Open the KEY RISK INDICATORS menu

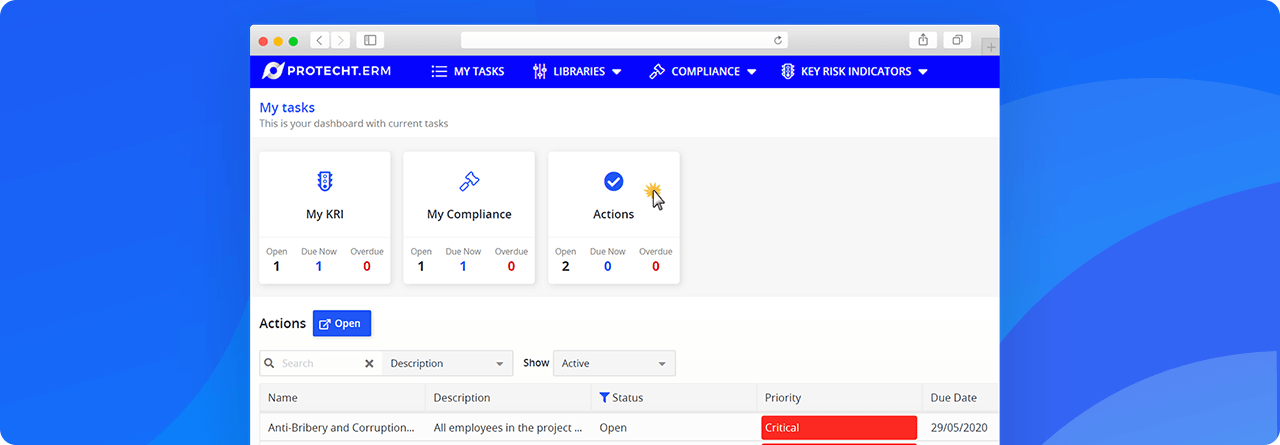pyautogui.click(x=855, y=71)
